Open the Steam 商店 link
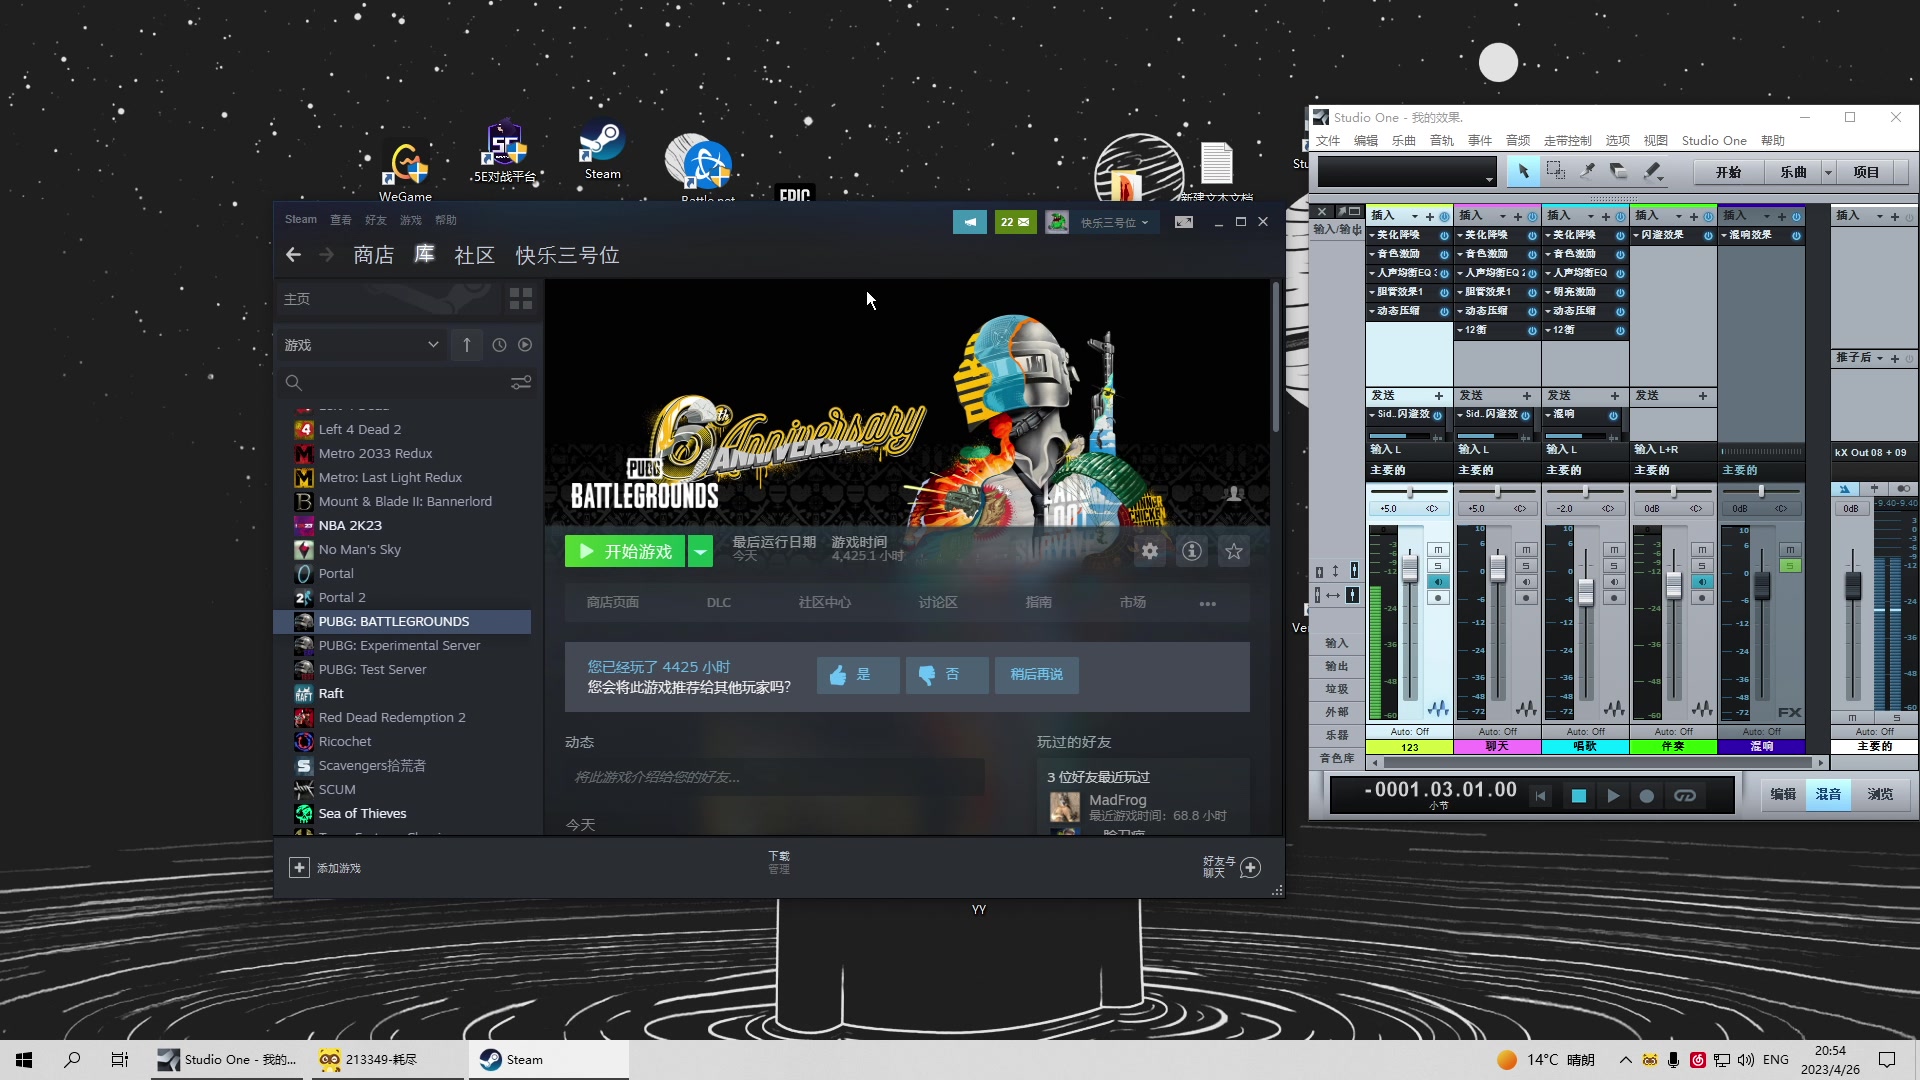The image size is (1920, 1080). click(x=374, y=255)
